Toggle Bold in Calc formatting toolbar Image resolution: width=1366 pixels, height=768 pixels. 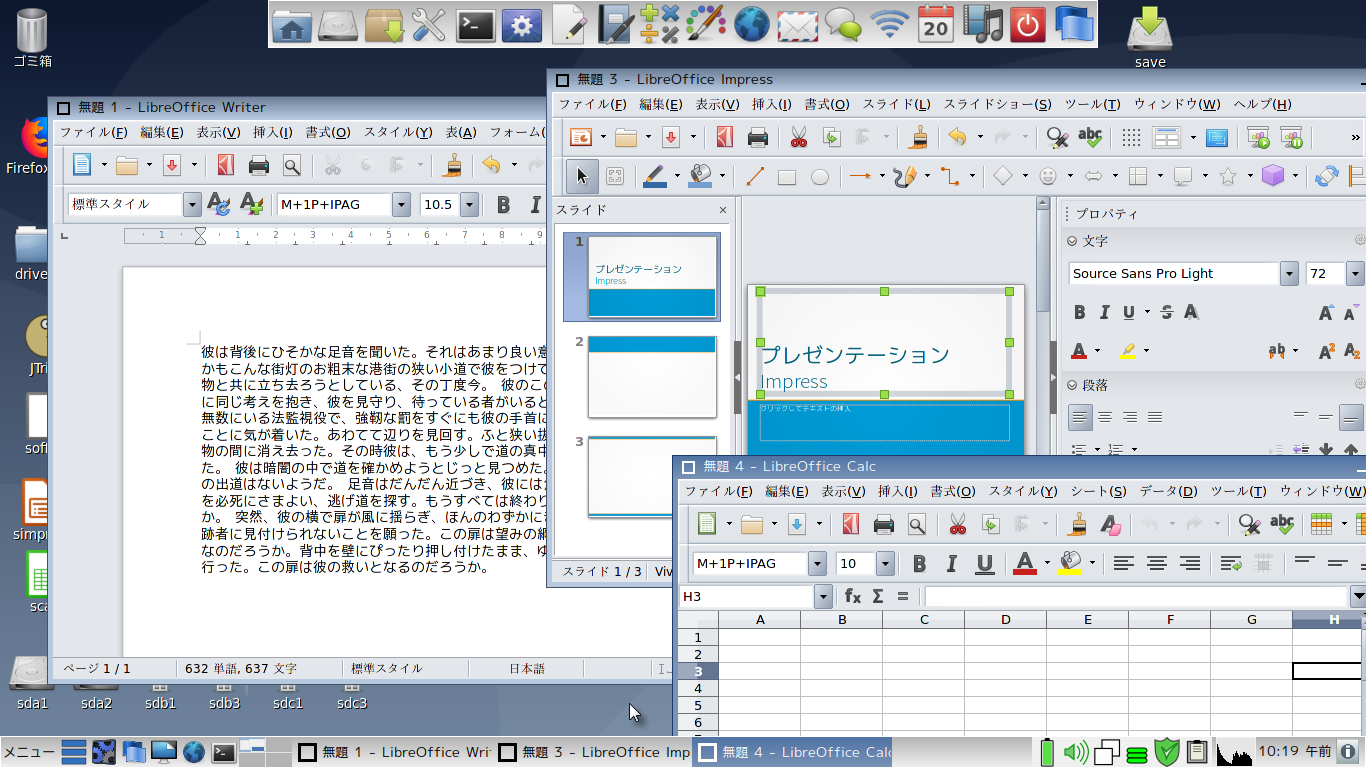919,563
